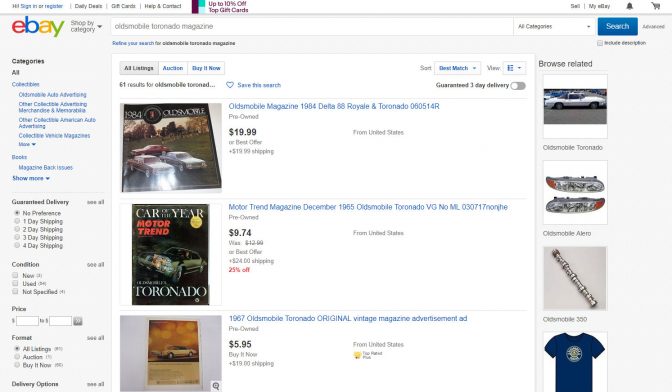Click see all next to Condition
Viewport: 672px width, 392px height.
point(95,265)
